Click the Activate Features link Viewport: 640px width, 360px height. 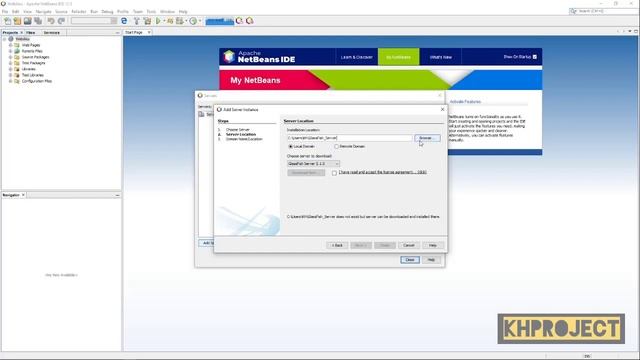[x=465, y=102]
